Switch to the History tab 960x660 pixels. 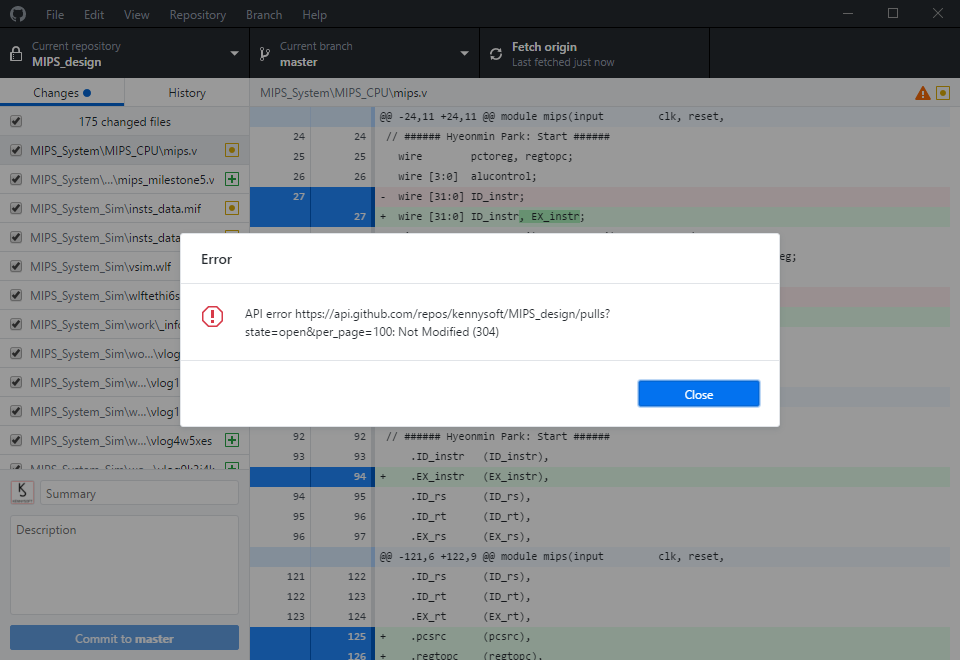tap(186, 91)
